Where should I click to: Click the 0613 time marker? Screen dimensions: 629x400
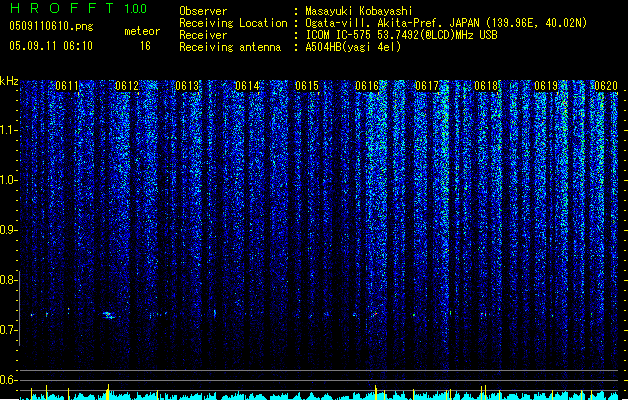(187, 86)
